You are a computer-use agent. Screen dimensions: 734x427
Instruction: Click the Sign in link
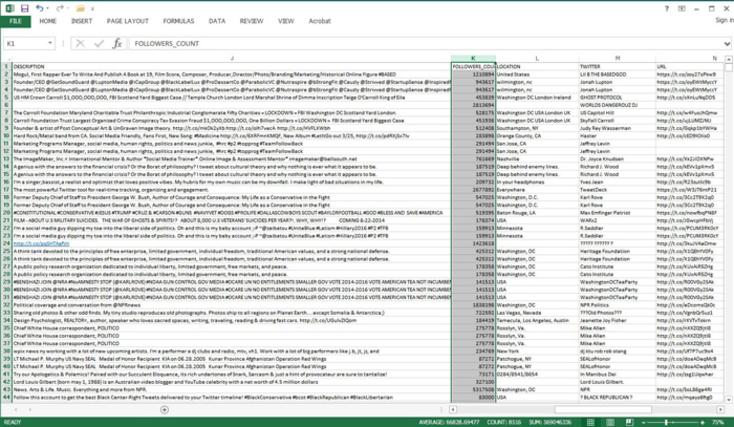tap(724, 20)
